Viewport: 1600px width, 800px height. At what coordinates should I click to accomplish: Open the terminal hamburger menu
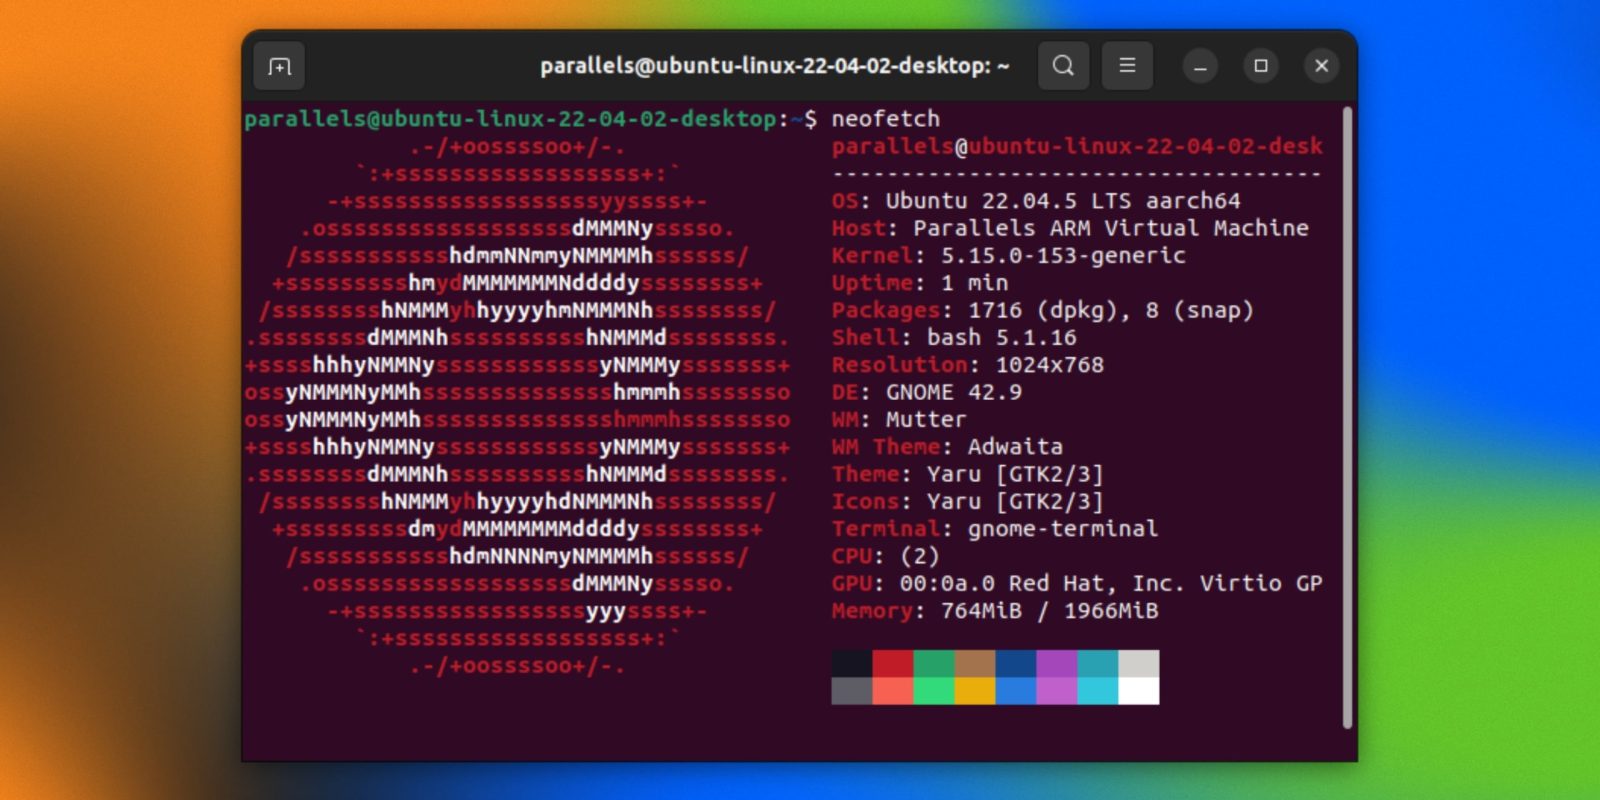point(1127,66)
